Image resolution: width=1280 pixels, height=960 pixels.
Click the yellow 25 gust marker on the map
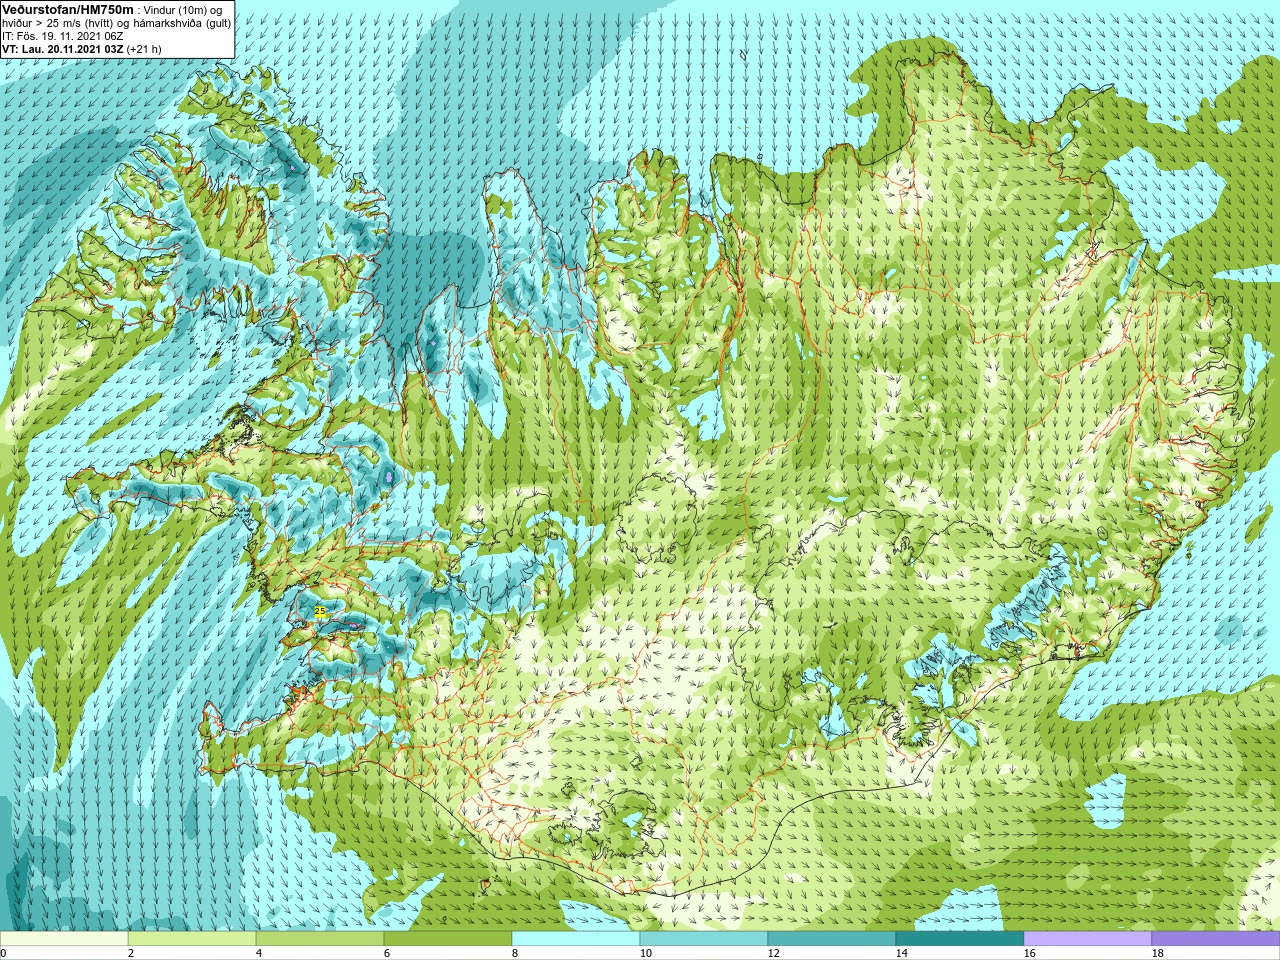coord(320,611)
